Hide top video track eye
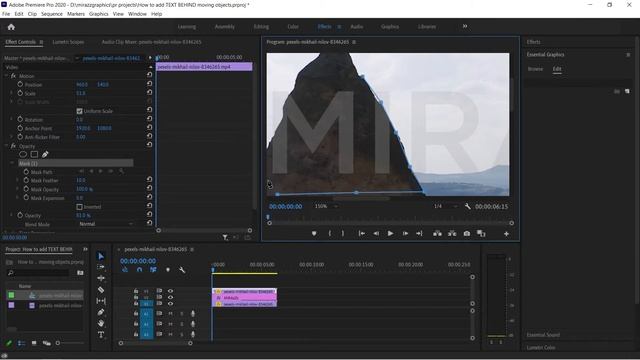The image size is (640, 360). coord(170,291)
